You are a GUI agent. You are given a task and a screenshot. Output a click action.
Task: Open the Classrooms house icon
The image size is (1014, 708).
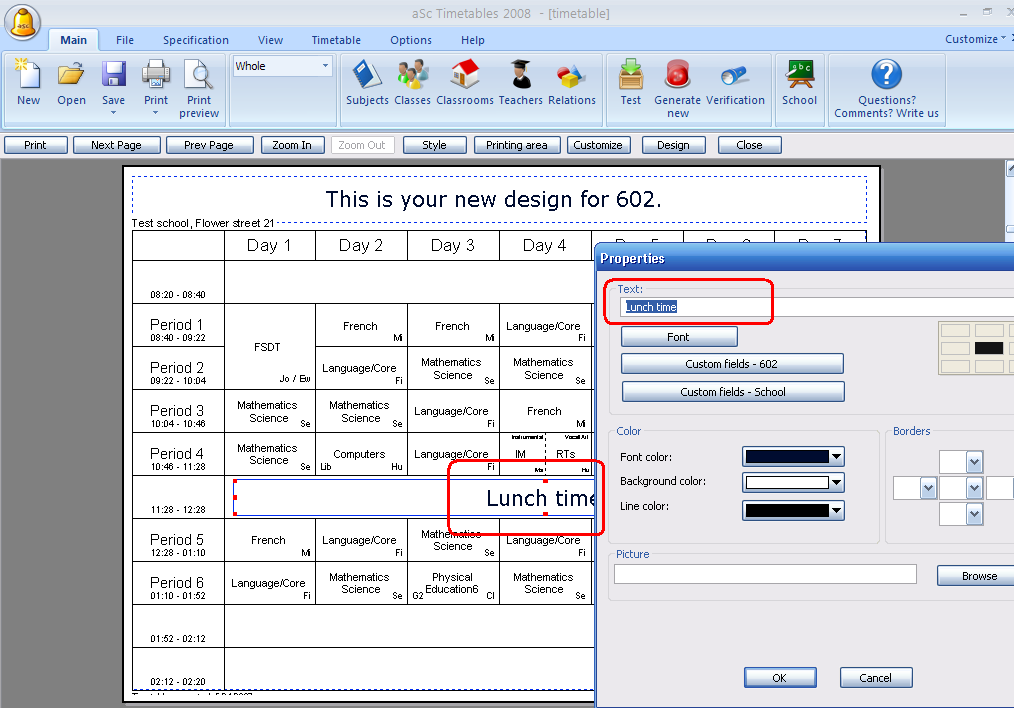pyautogui.click(x=465, y=76)
